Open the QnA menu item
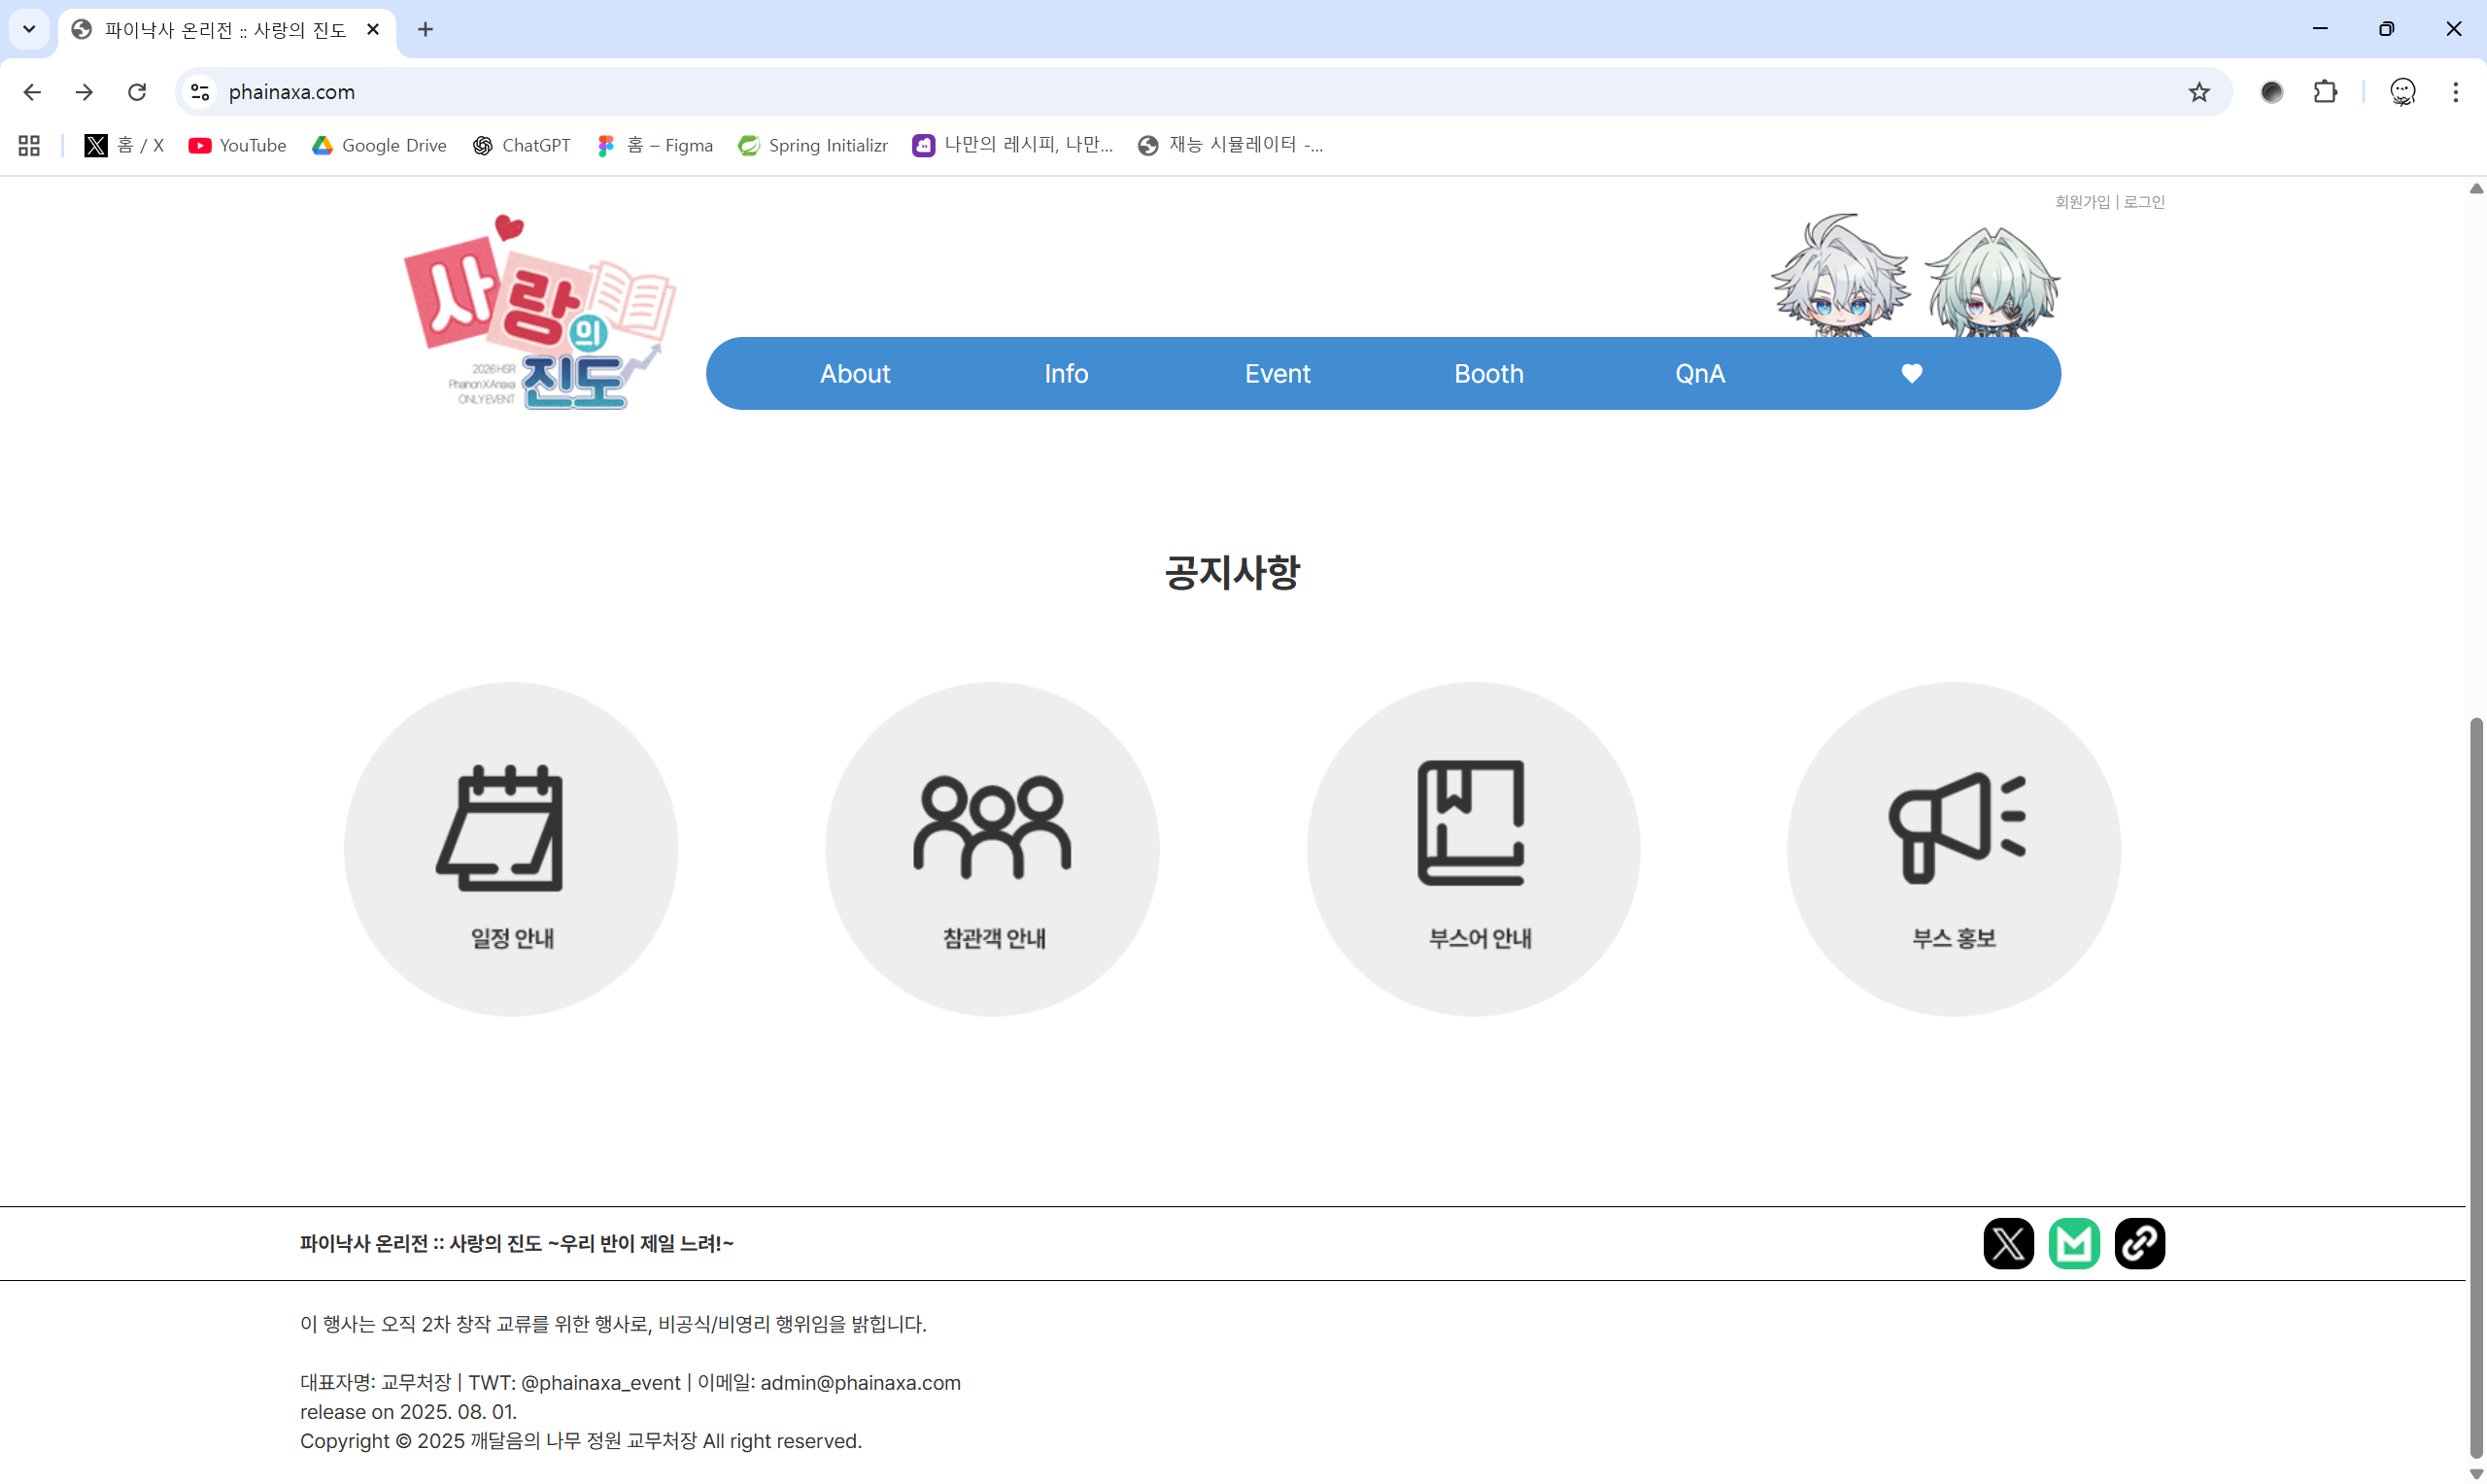 pos(1699,374)
